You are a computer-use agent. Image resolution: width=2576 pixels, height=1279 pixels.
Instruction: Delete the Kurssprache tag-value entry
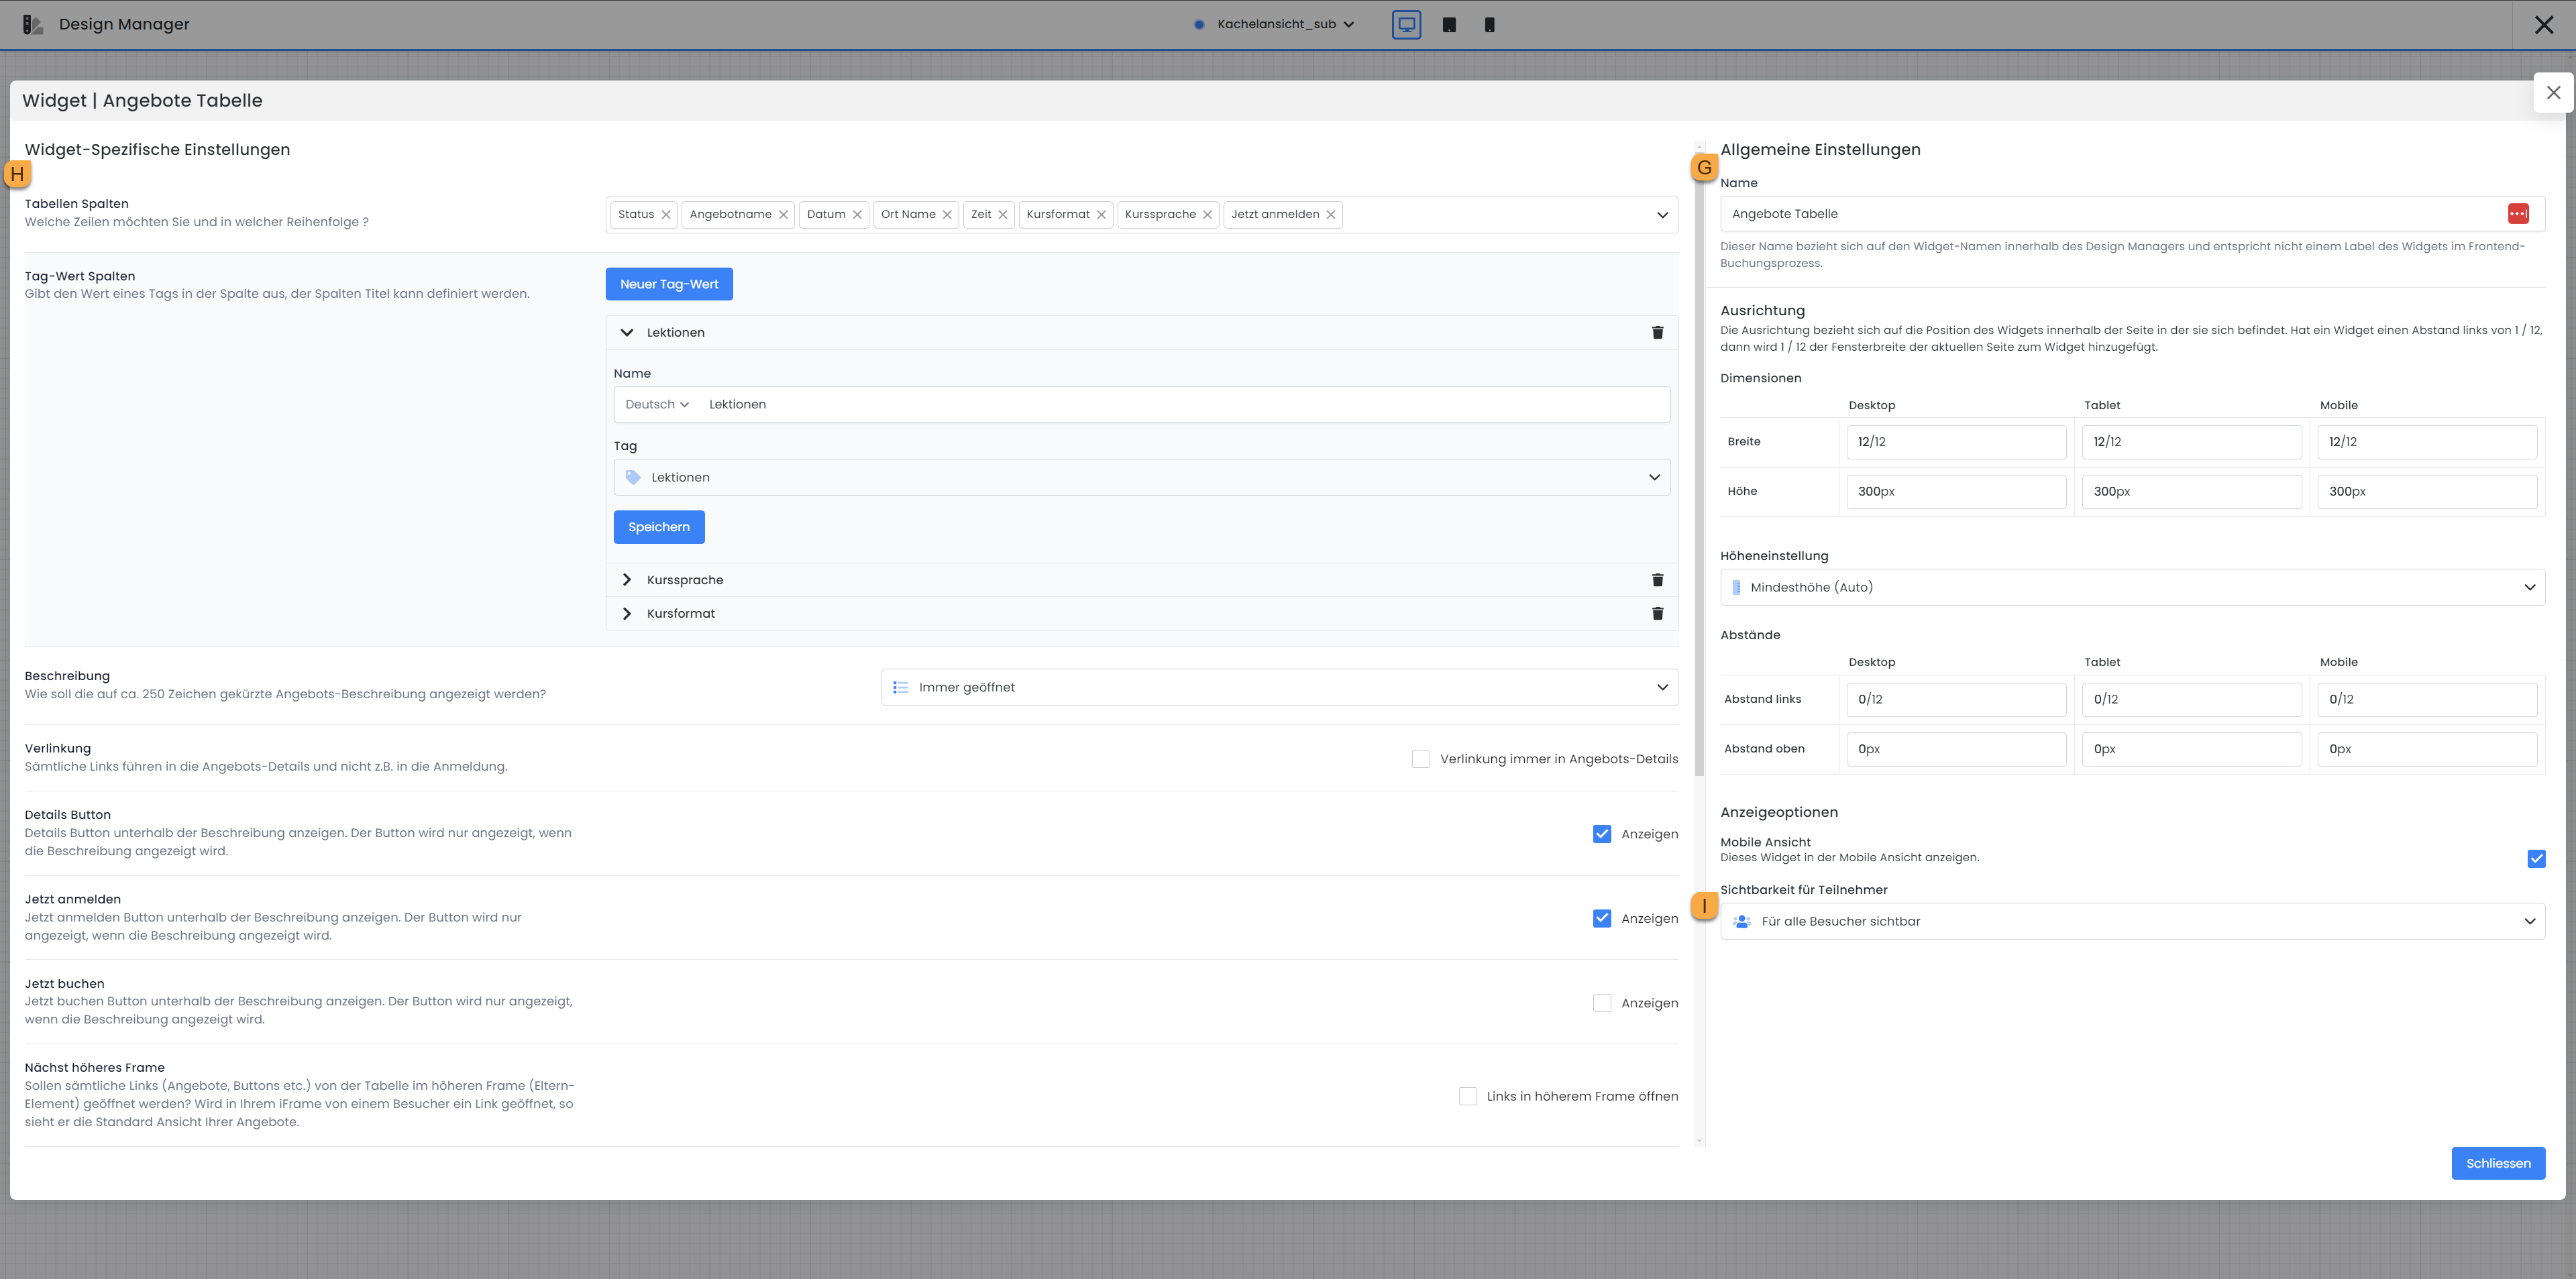(1657, 580)
